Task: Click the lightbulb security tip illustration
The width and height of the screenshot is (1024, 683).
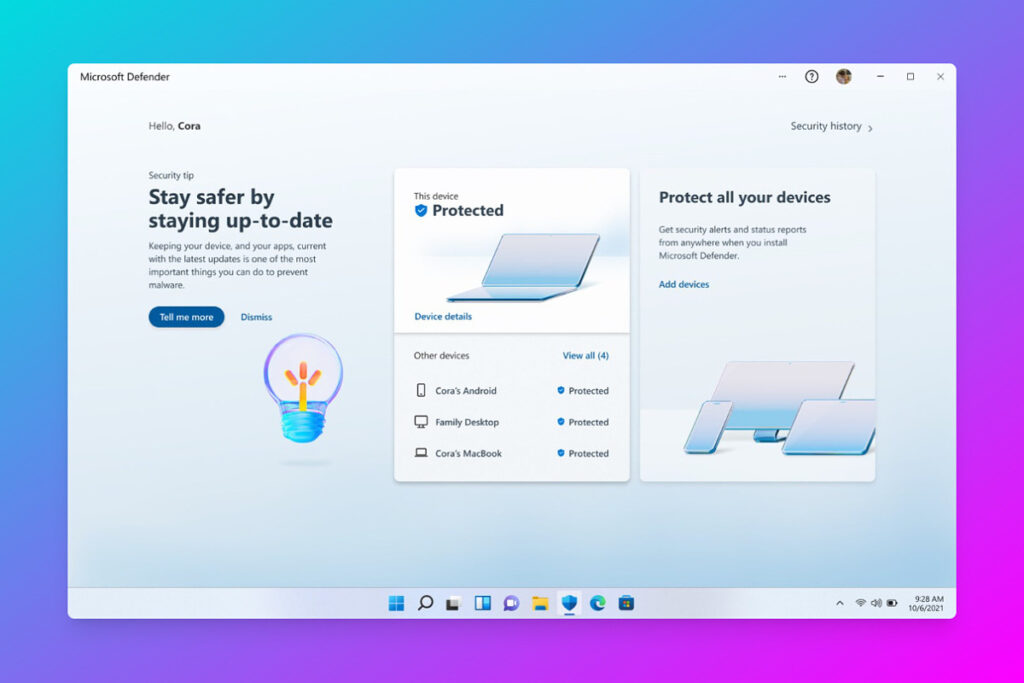Action: pyautogui.click(x=303, y=388)
